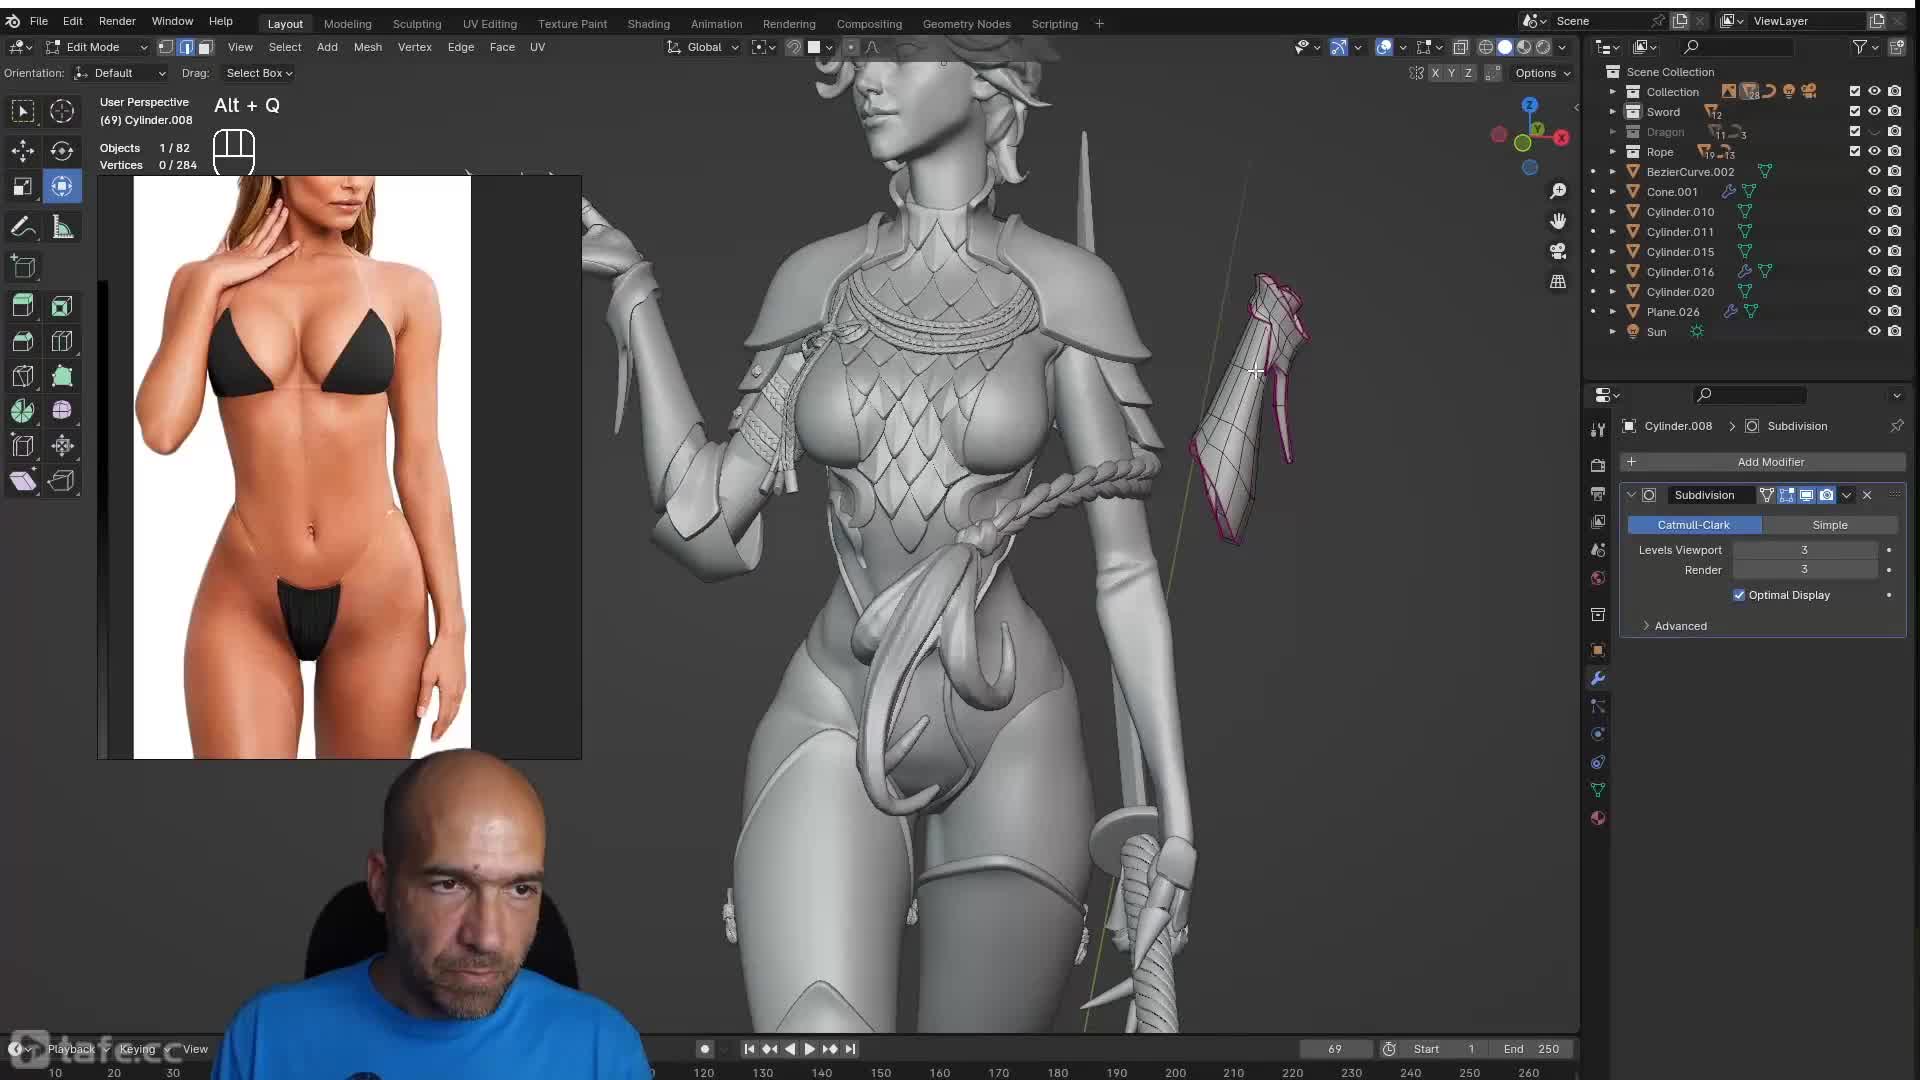Viewport: 1920px width, 1080px height.
Task: Open the viewport Options dropdown
Action: [1542, 73]
